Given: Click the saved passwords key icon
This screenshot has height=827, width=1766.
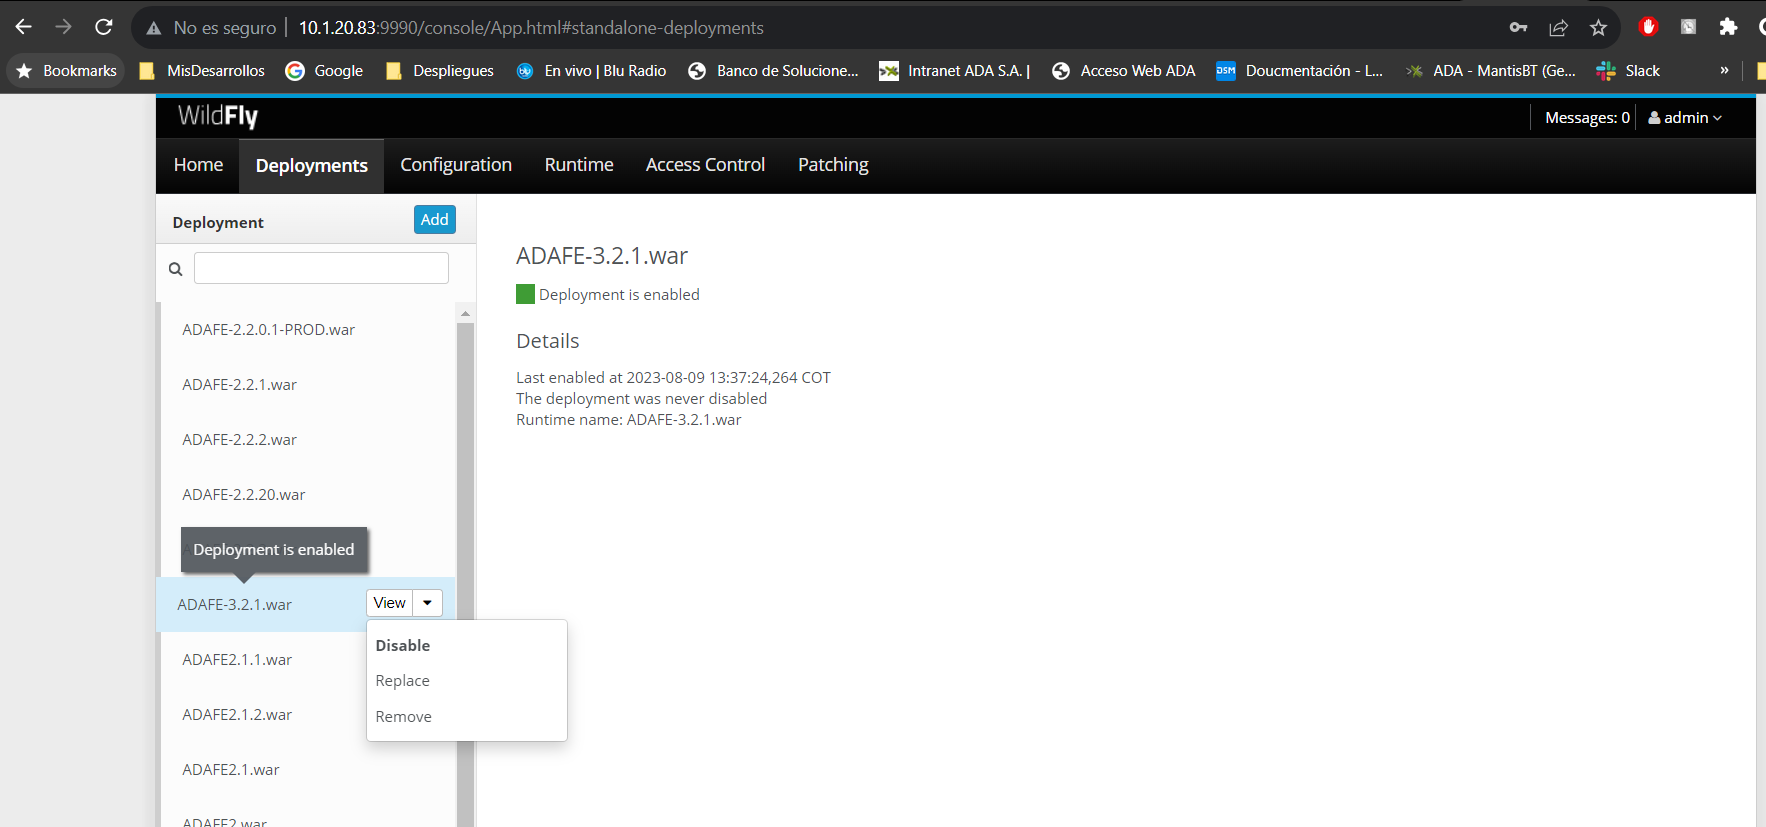Looking at the screenshot, I should [x=1518, y=28].
